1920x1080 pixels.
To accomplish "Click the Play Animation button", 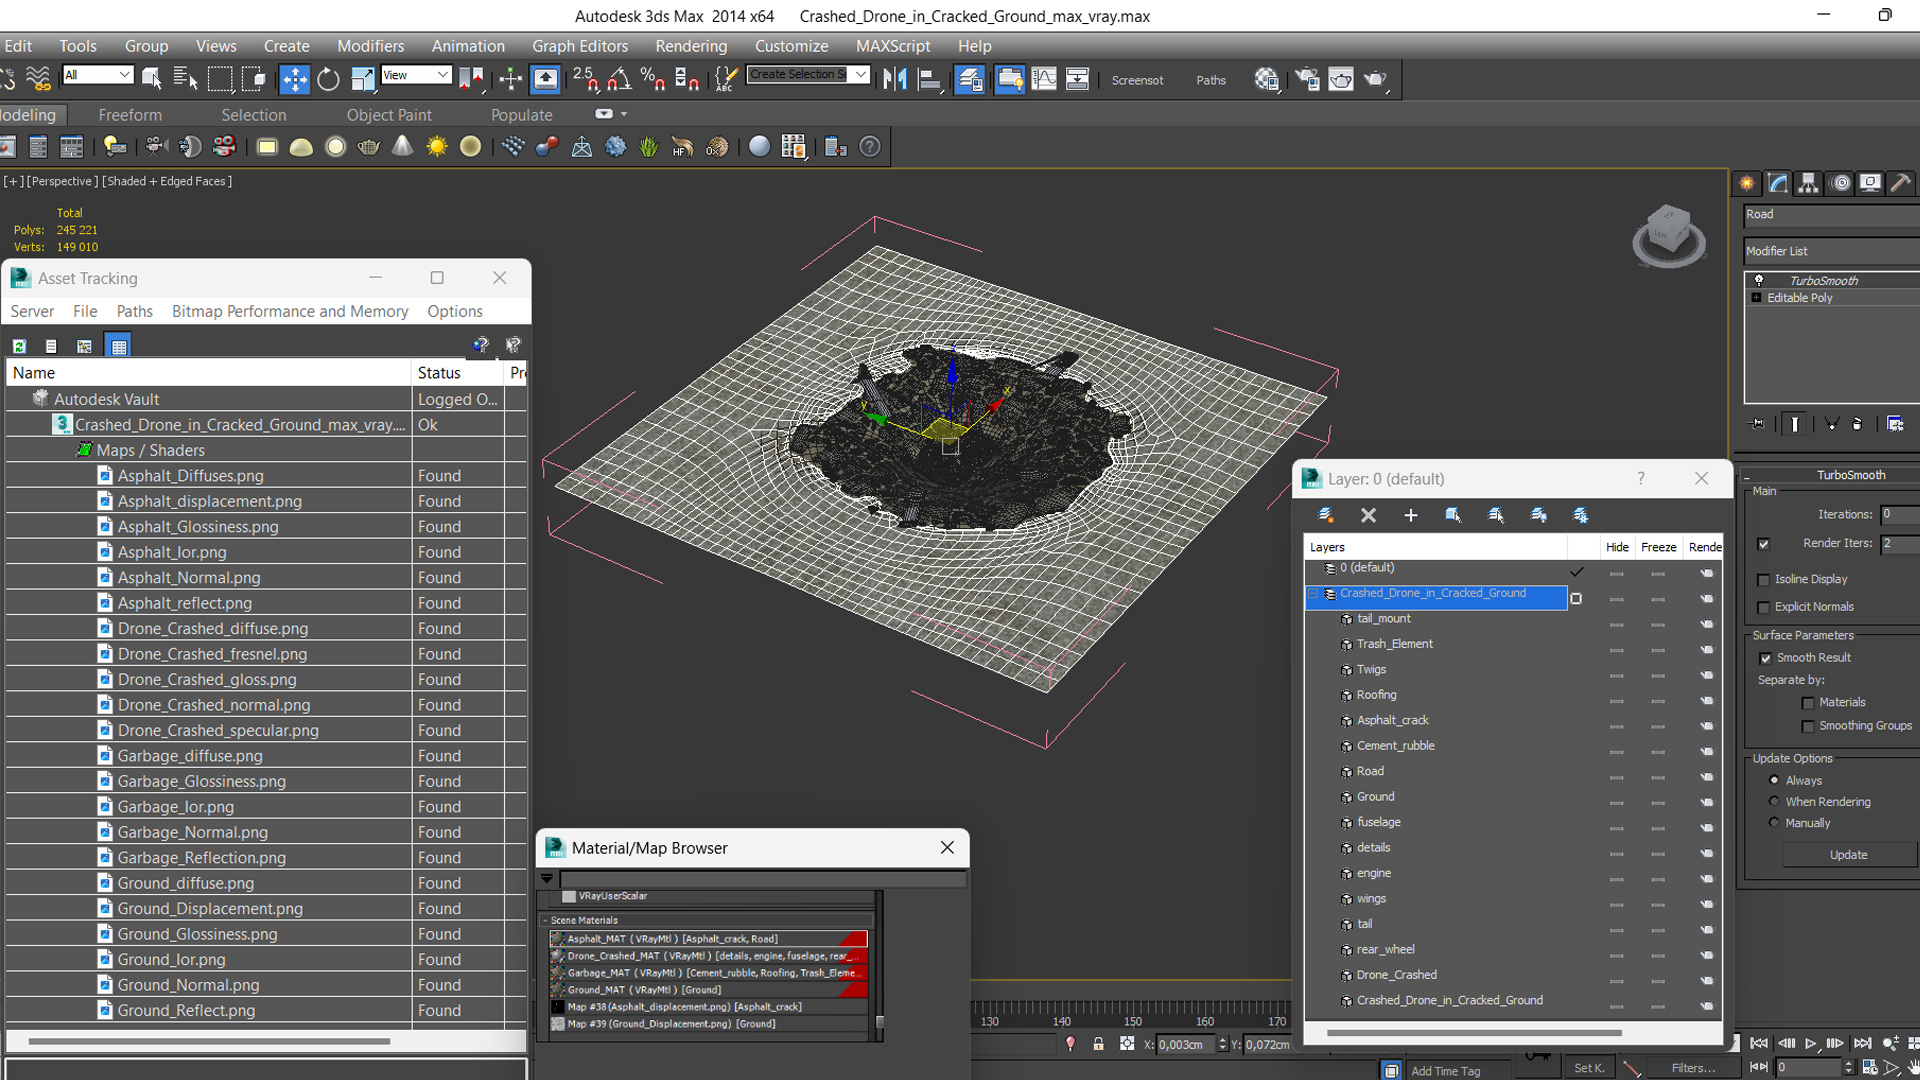I will click(x=1810, y=1043).
